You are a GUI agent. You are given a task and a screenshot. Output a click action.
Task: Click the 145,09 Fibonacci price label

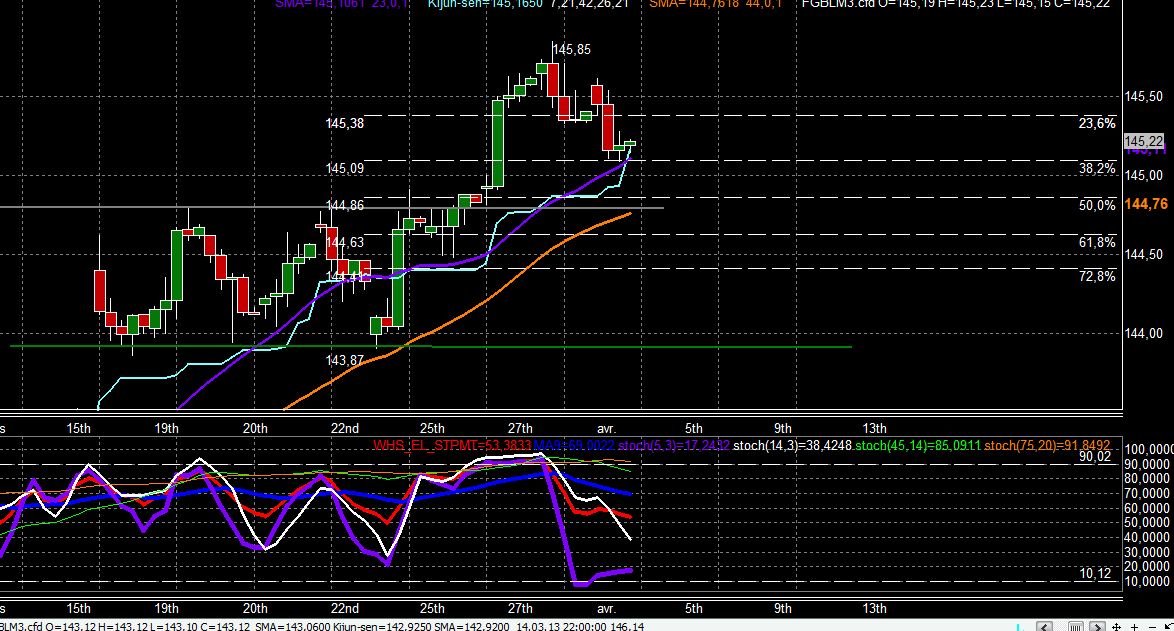coord(344,168)
